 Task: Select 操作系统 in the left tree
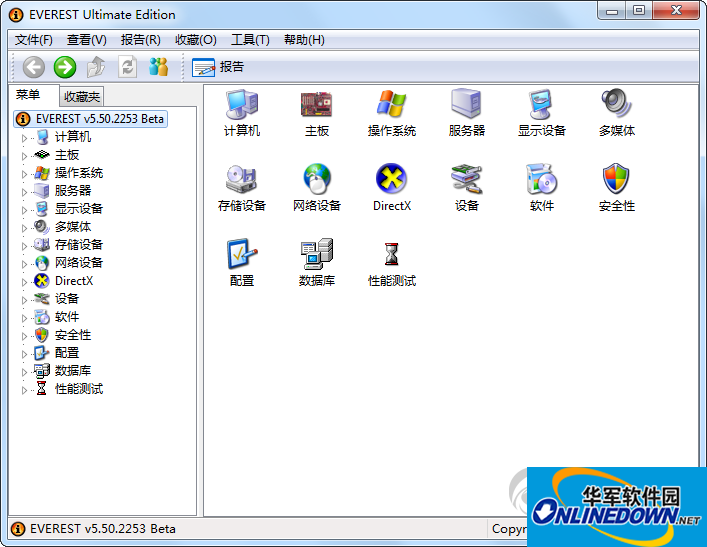point(79,173)
